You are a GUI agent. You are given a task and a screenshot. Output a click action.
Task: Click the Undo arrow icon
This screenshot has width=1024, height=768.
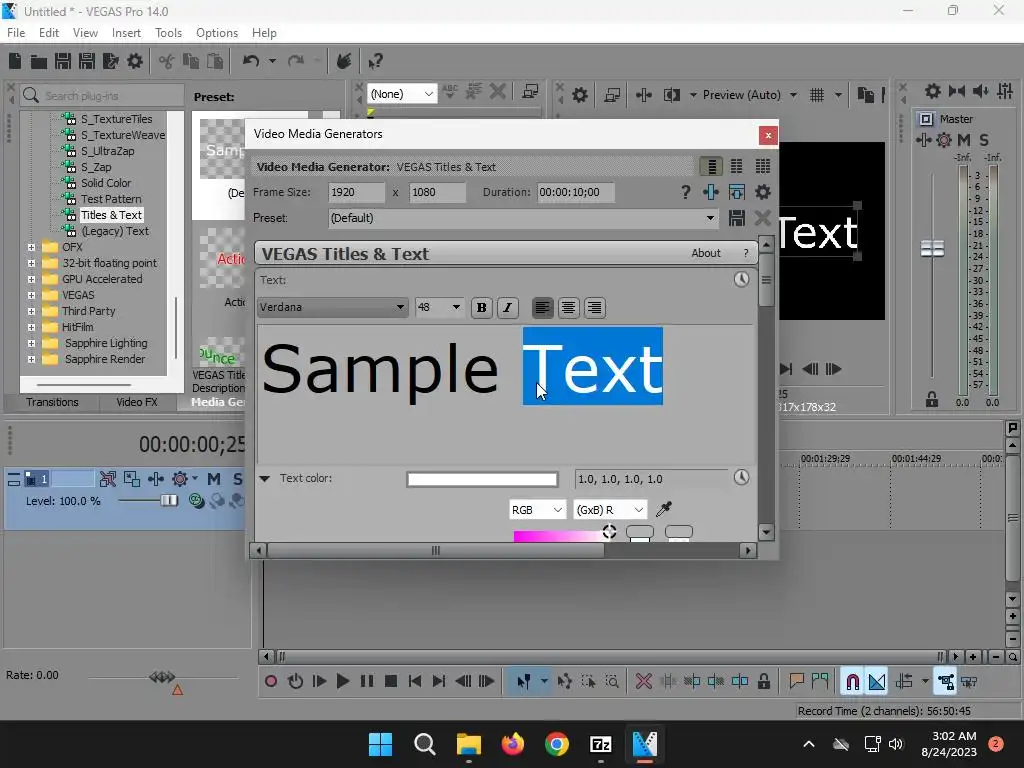251,61
